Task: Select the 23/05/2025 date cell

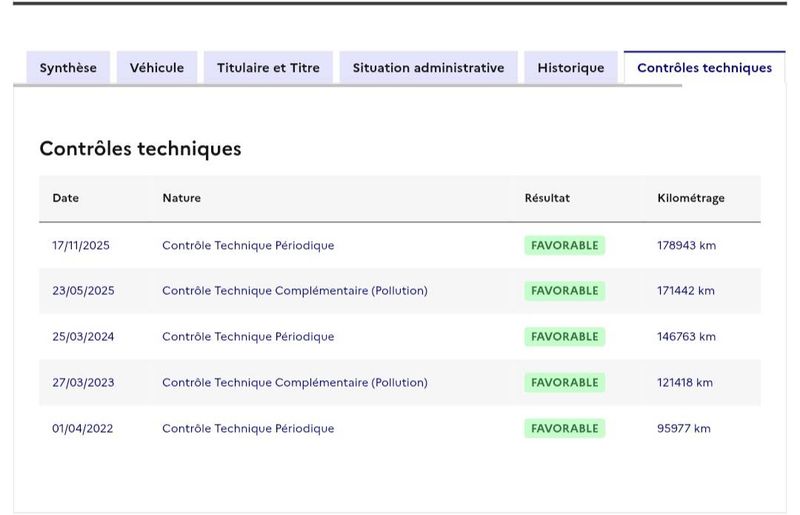Action: click(x=83, y=291)
